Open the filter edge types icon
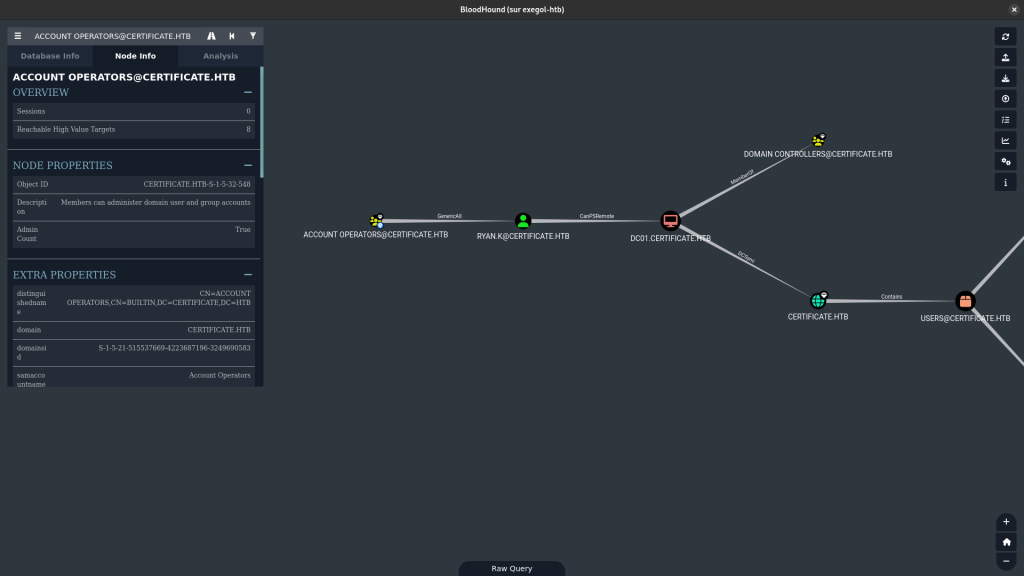The height and width of the screenshot is (576, 1024). (253, 36)
